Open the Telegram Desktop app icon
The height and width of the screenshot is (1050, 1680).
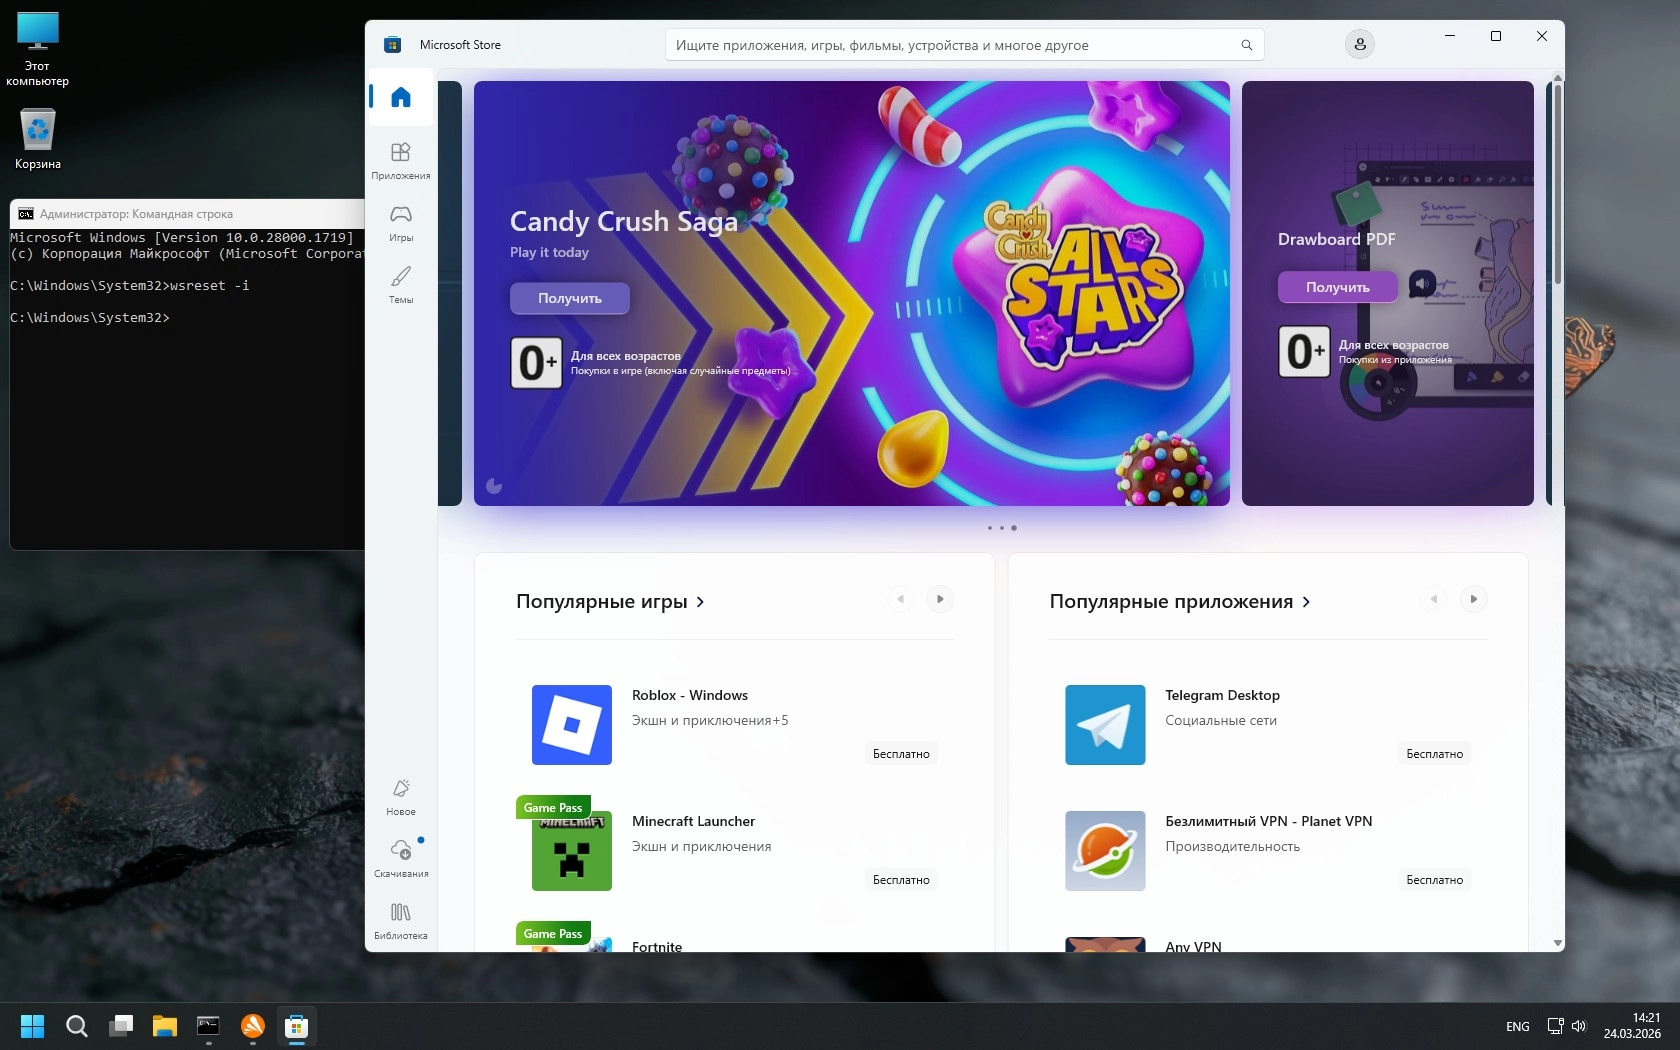(x=1105, y=725)
